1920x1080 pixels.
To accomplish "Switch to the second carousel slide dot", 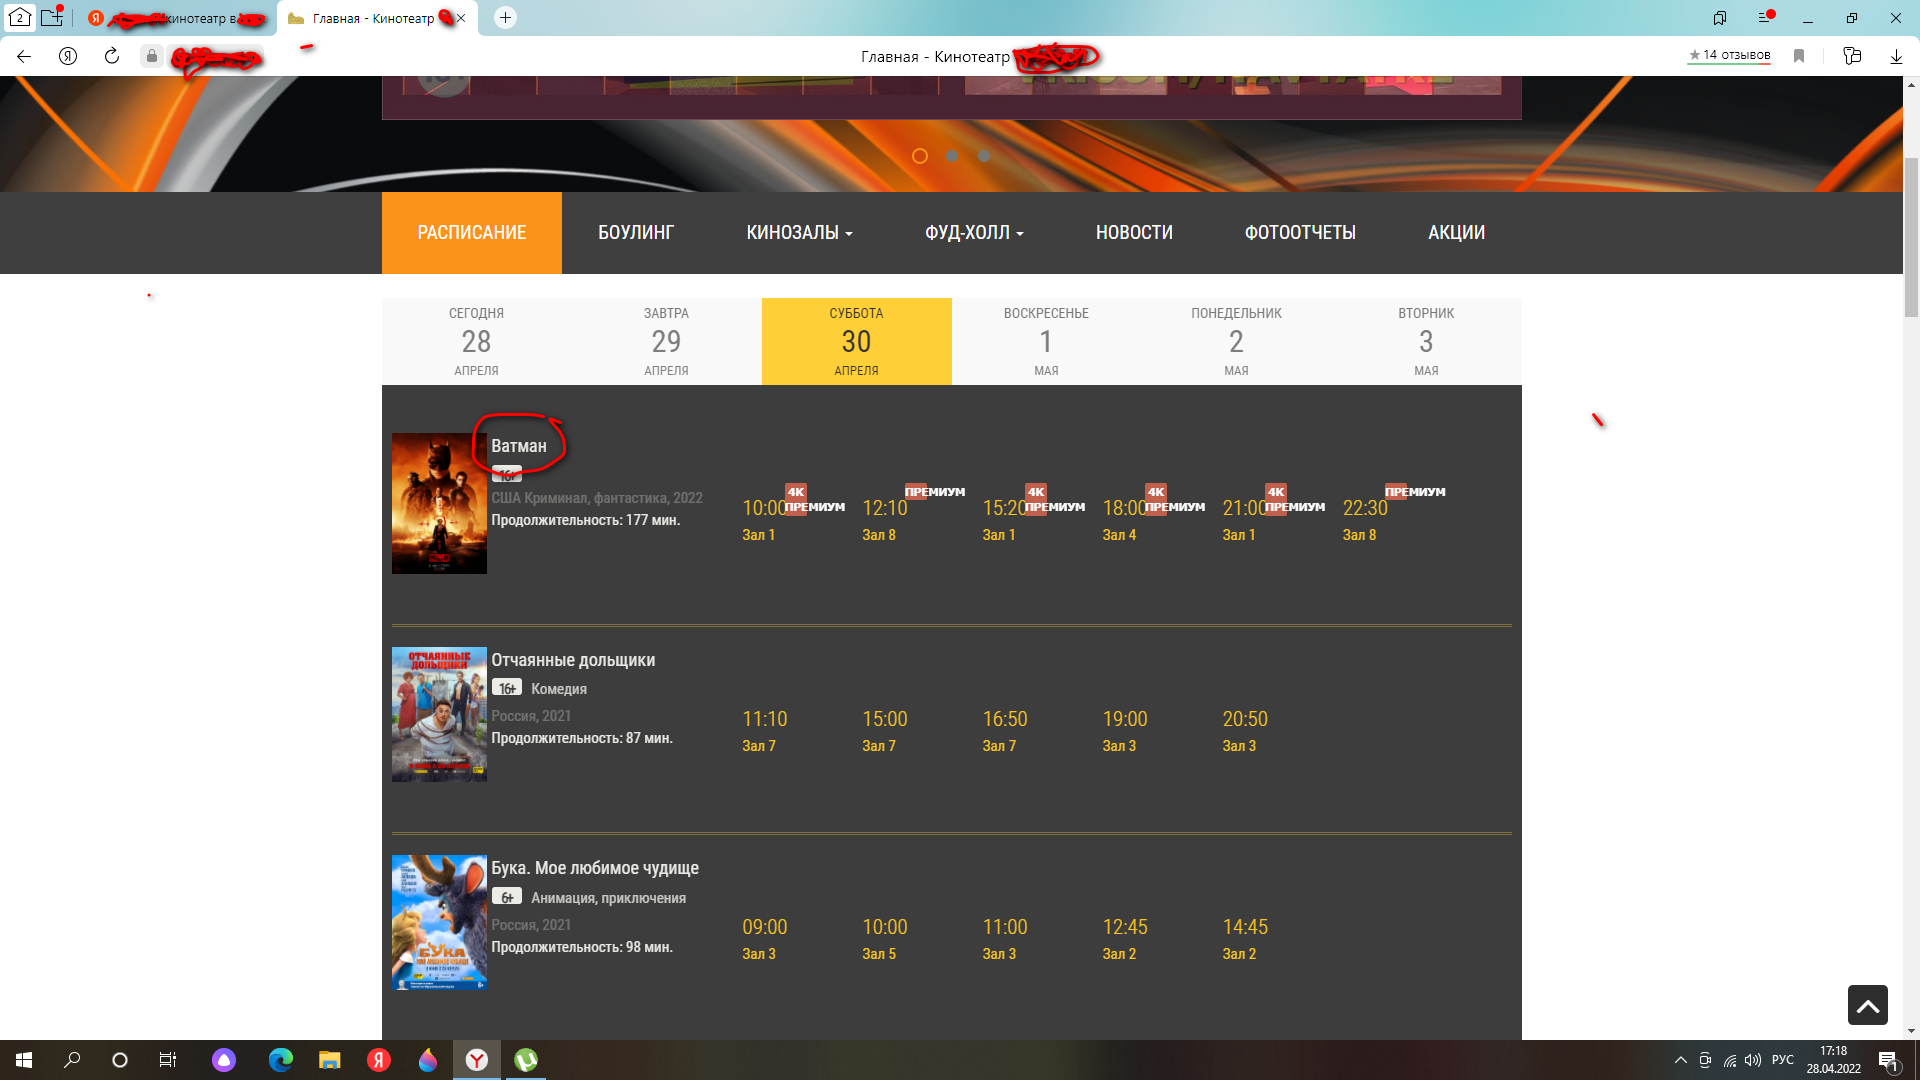I will coord(952,156).
